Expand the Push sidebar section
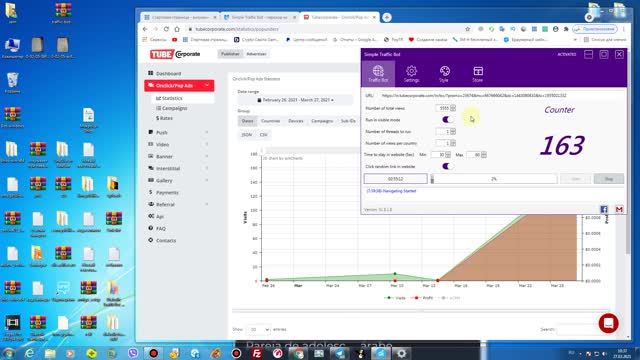 coord(207,132)
